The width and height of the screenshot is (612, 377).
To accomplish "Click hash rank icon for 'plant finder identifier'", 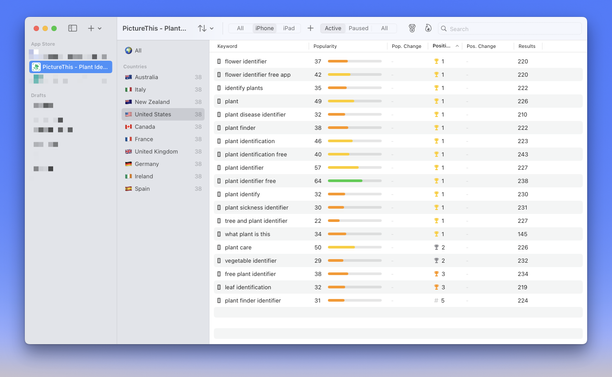I will (436, 300).
